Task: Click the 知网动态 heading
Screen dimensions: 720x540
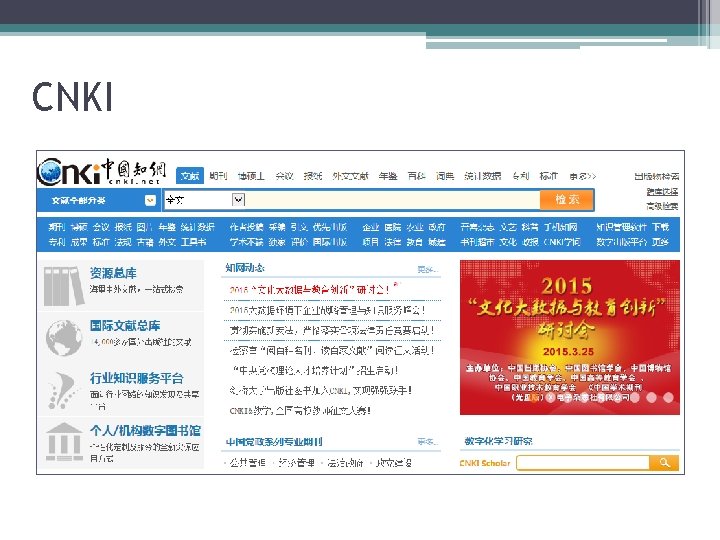Action: tap(245, 268)
